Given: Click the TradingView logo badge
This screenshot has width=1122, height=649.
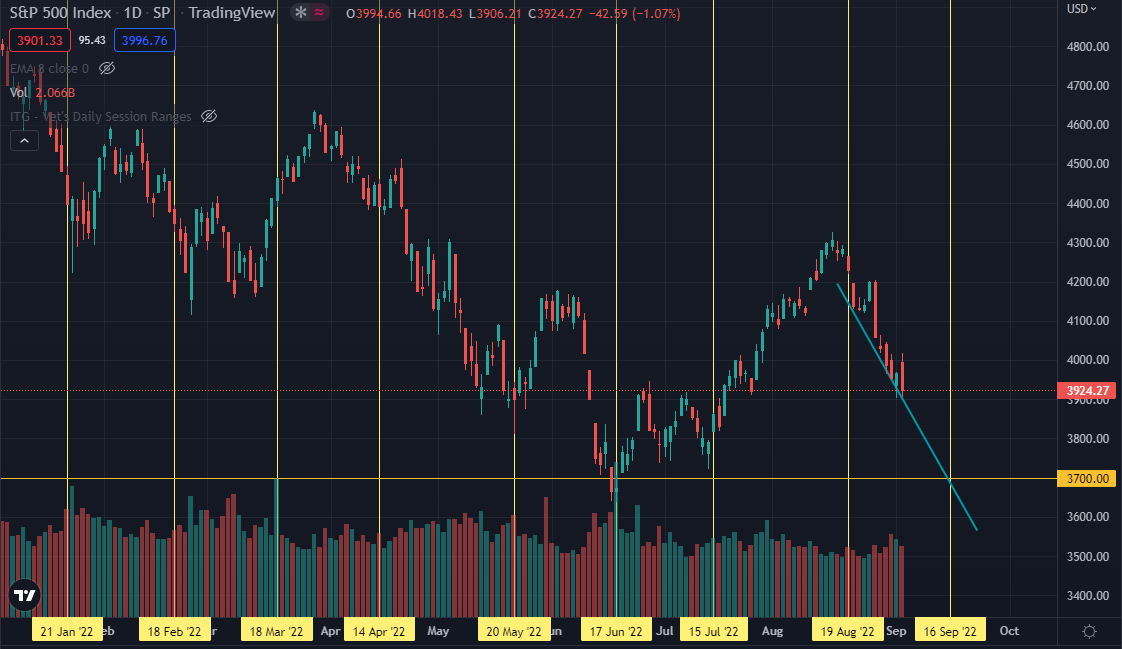Looking at the screenshot, I should (24, 595).
